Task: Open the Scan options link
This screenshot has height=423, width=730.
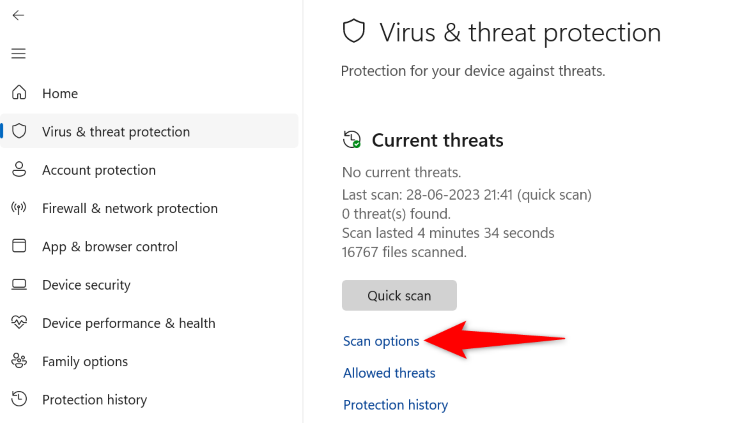Action: pyautogui.click(x=381, y=341)
